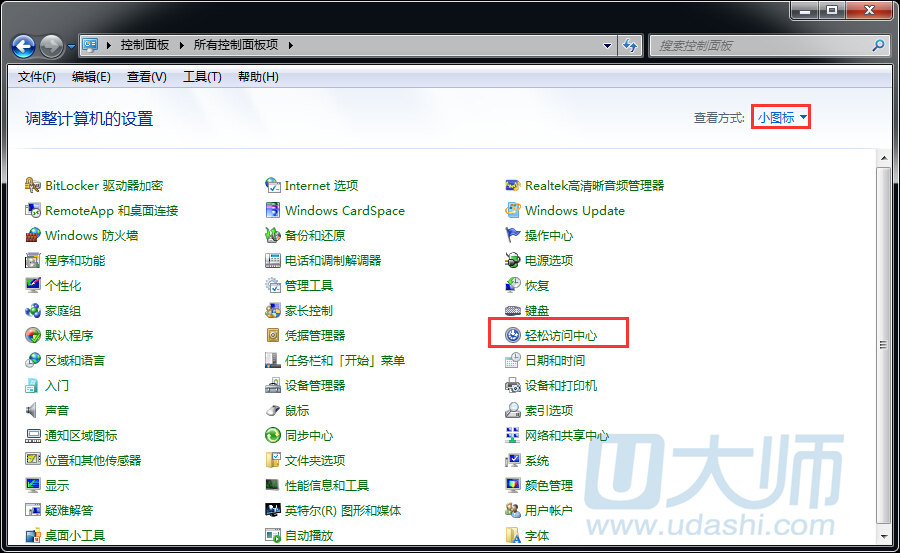Viewport: 900px width, 553px height.
Task: Click the Forward navigation button
Action: [52, 47]
